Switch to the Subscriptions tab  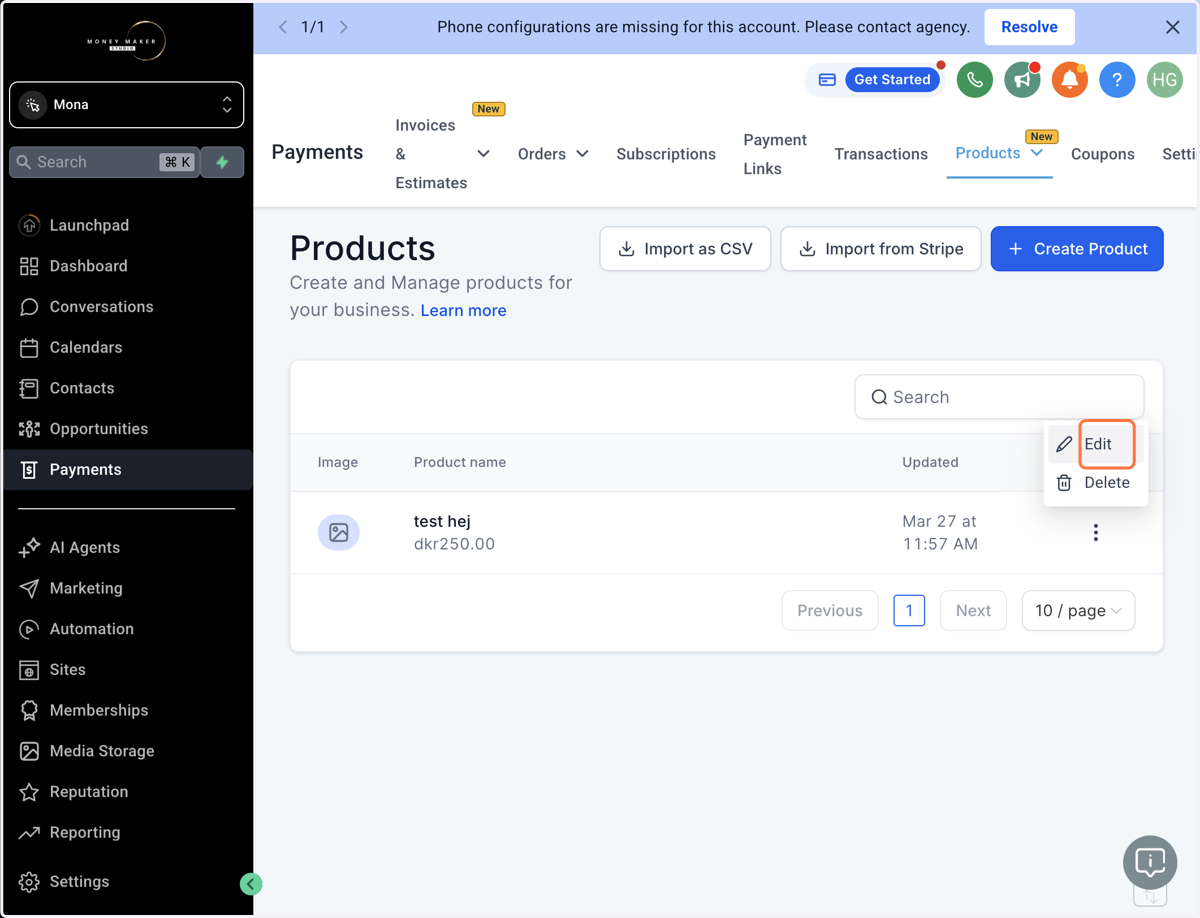coord(666,154)
